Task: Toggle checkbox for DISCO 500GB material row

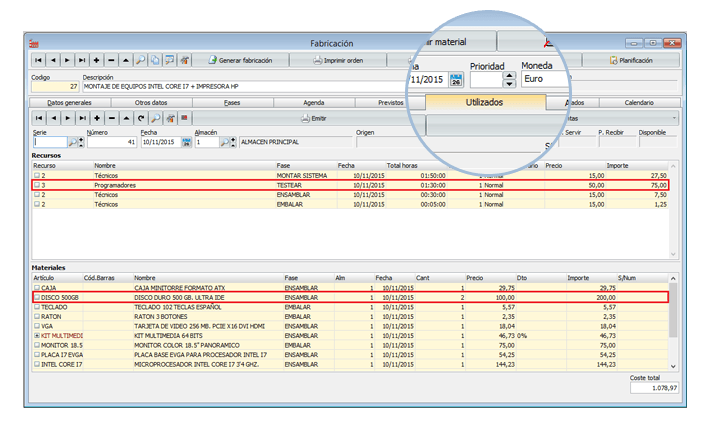Action: click(36, 297)
